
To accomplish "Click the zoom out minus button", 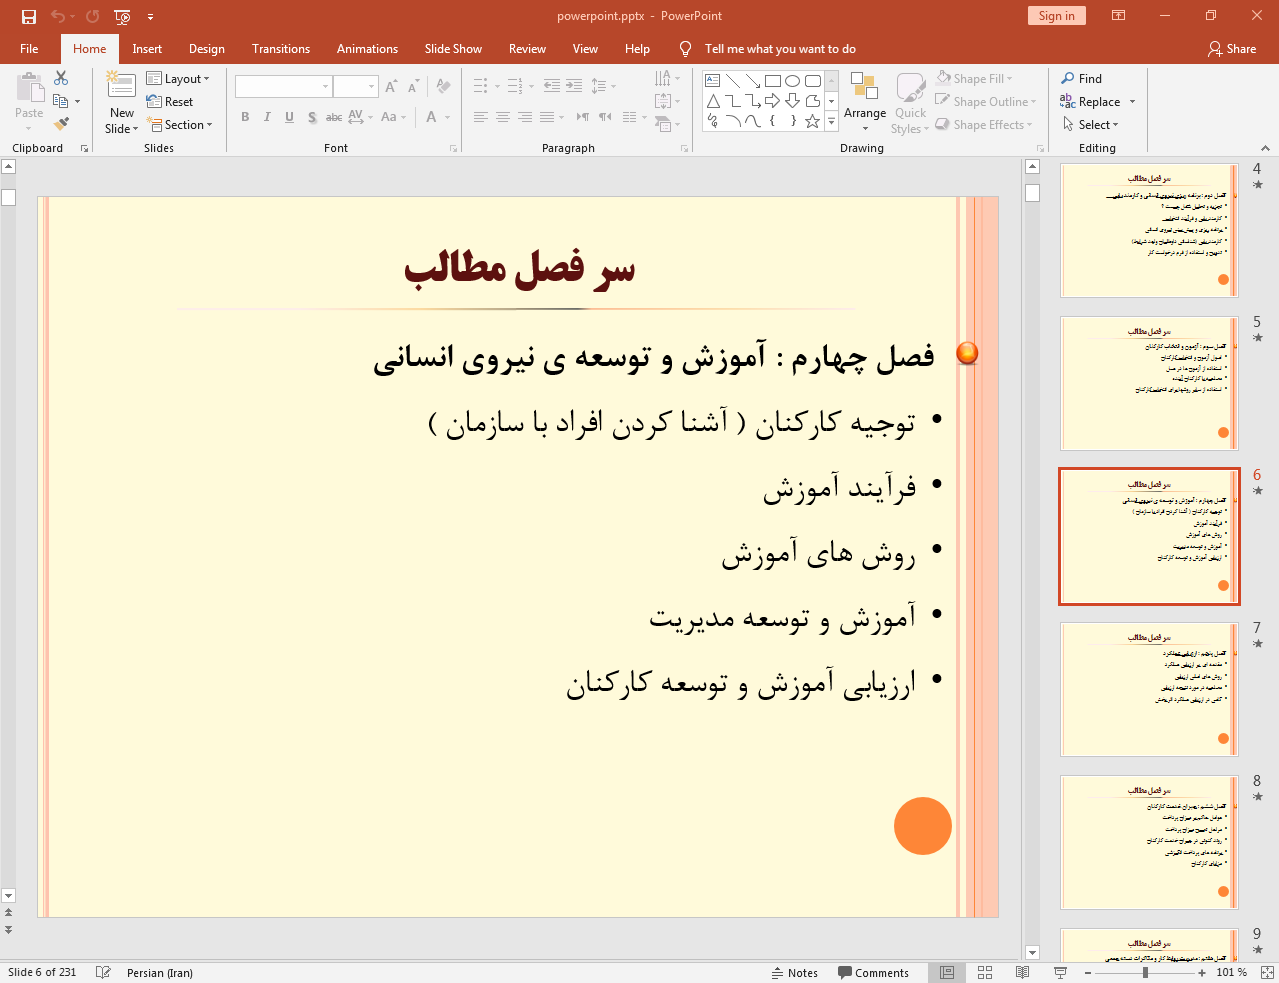I will 1088,972.
